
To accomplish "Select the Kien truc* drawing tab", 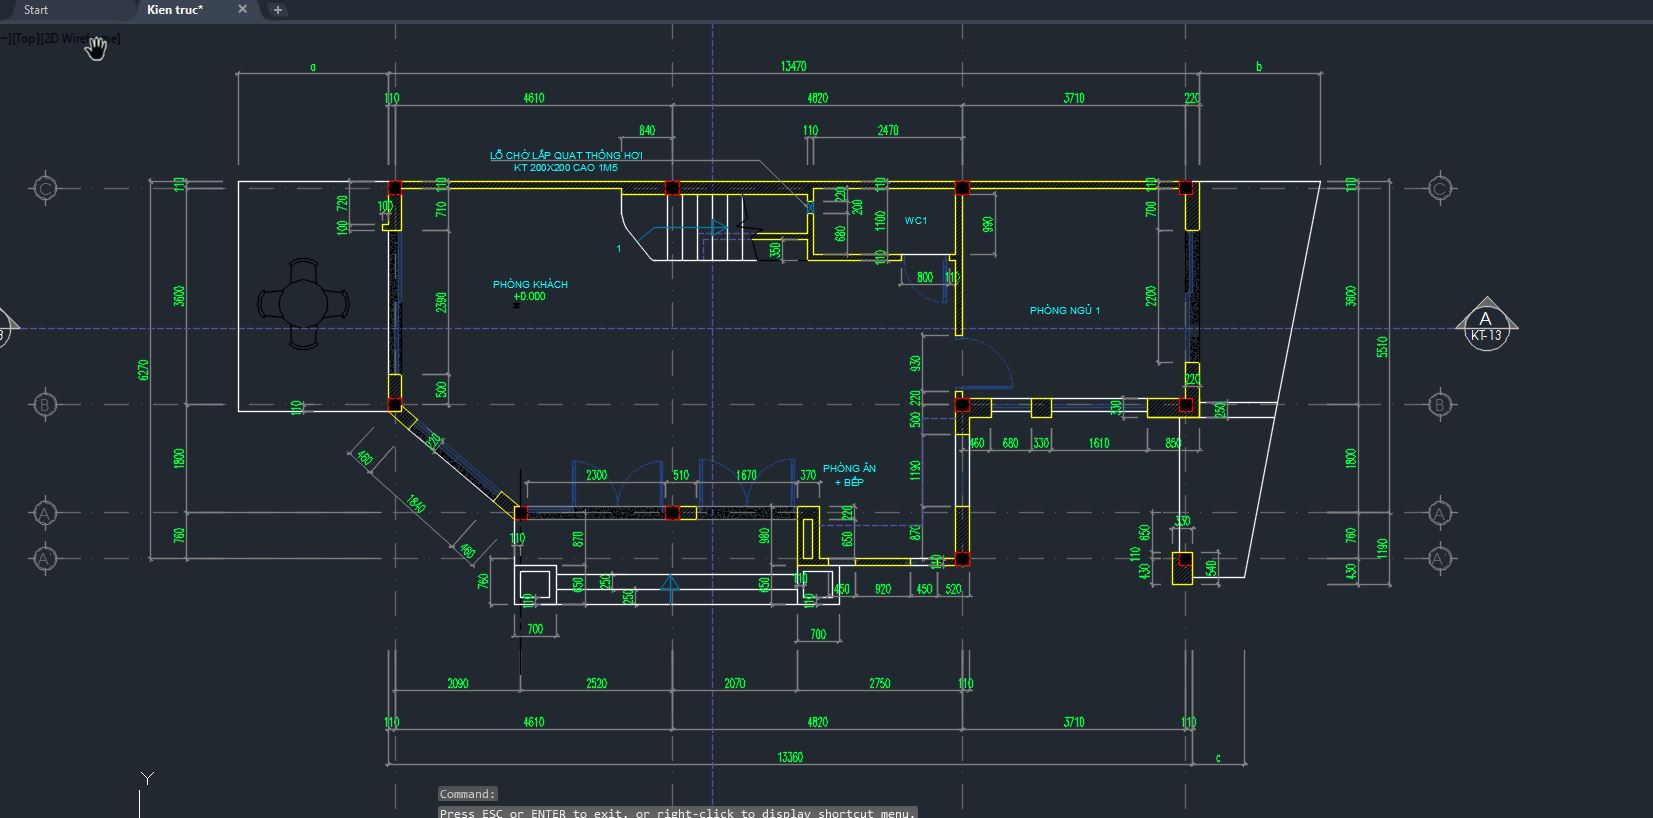I will [175, 10].
